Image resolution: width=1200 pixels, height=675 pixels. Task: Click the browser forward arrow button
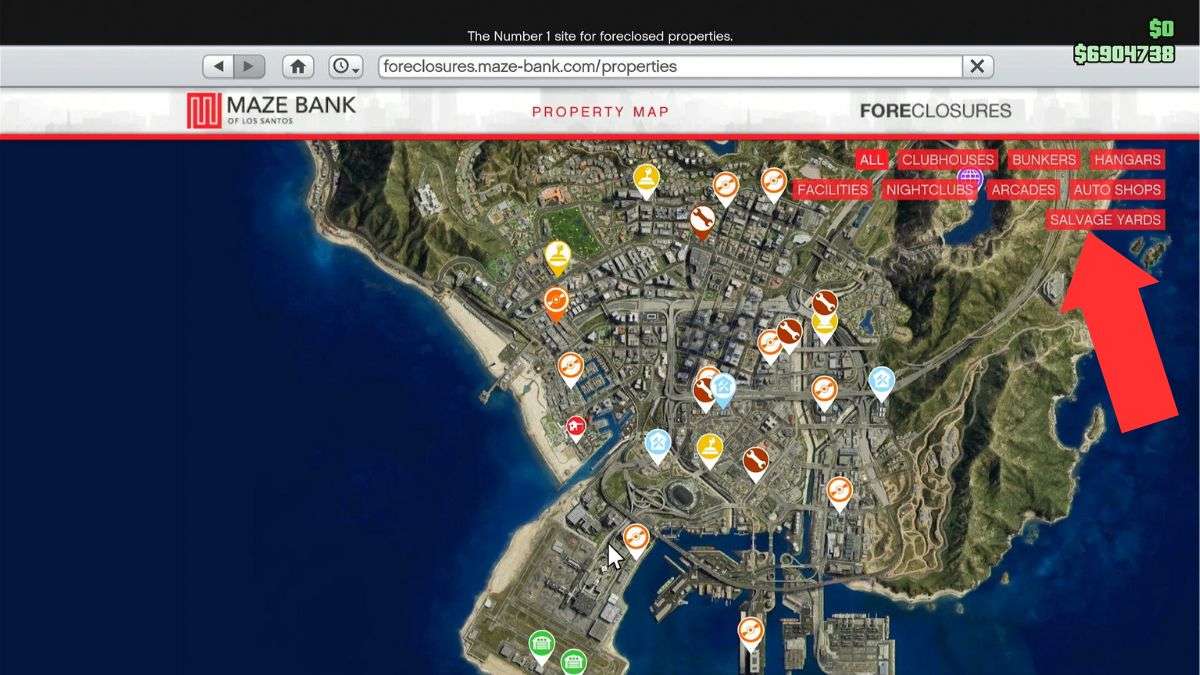pos(248,66)
